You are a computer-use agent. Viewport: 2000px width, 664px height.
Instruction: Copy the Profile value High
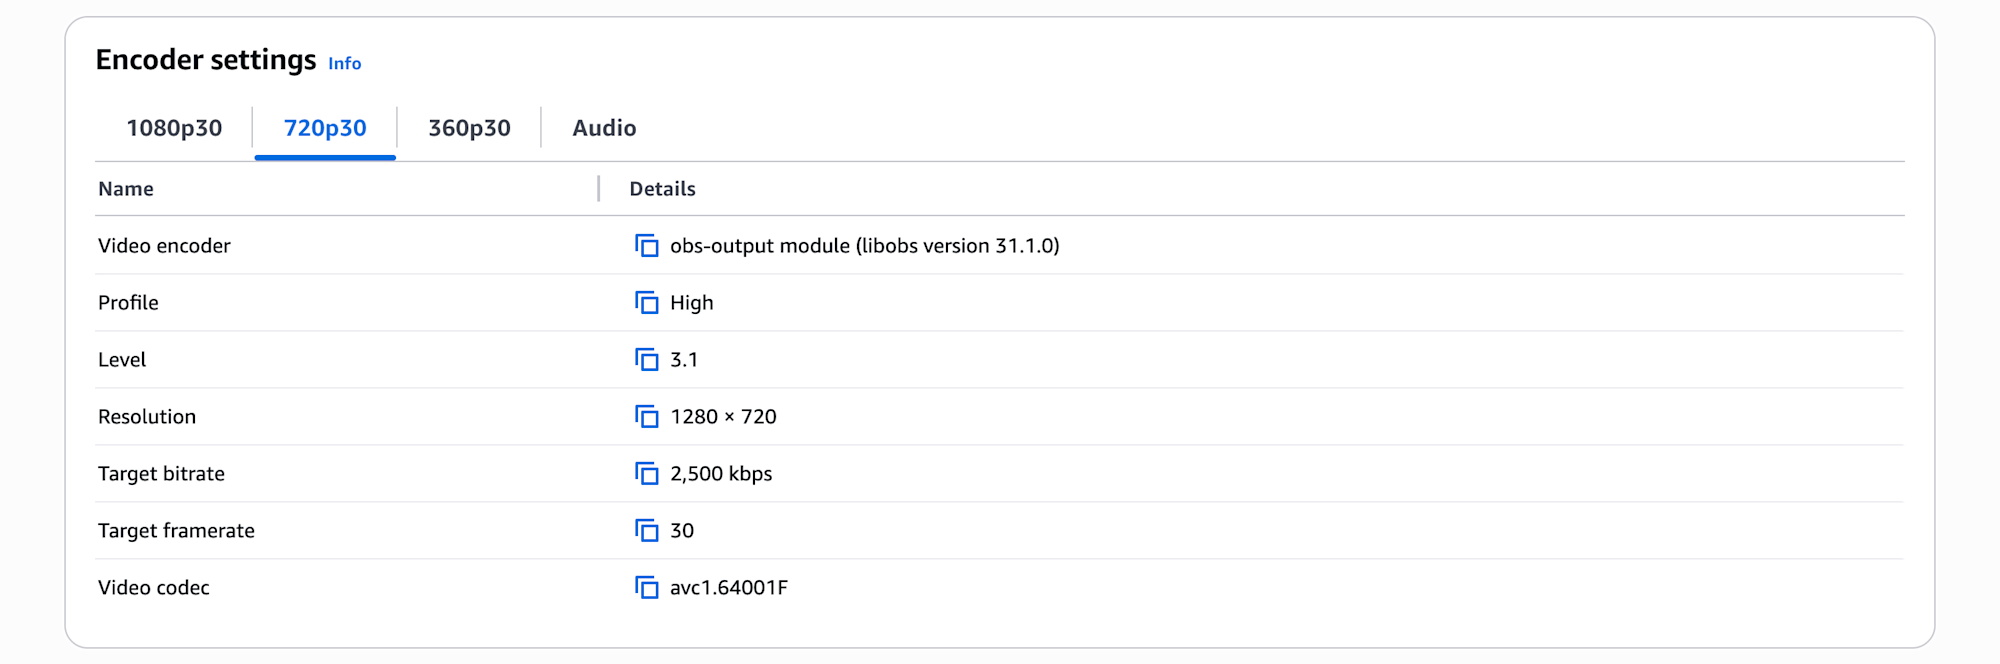[x=647, y=303]
